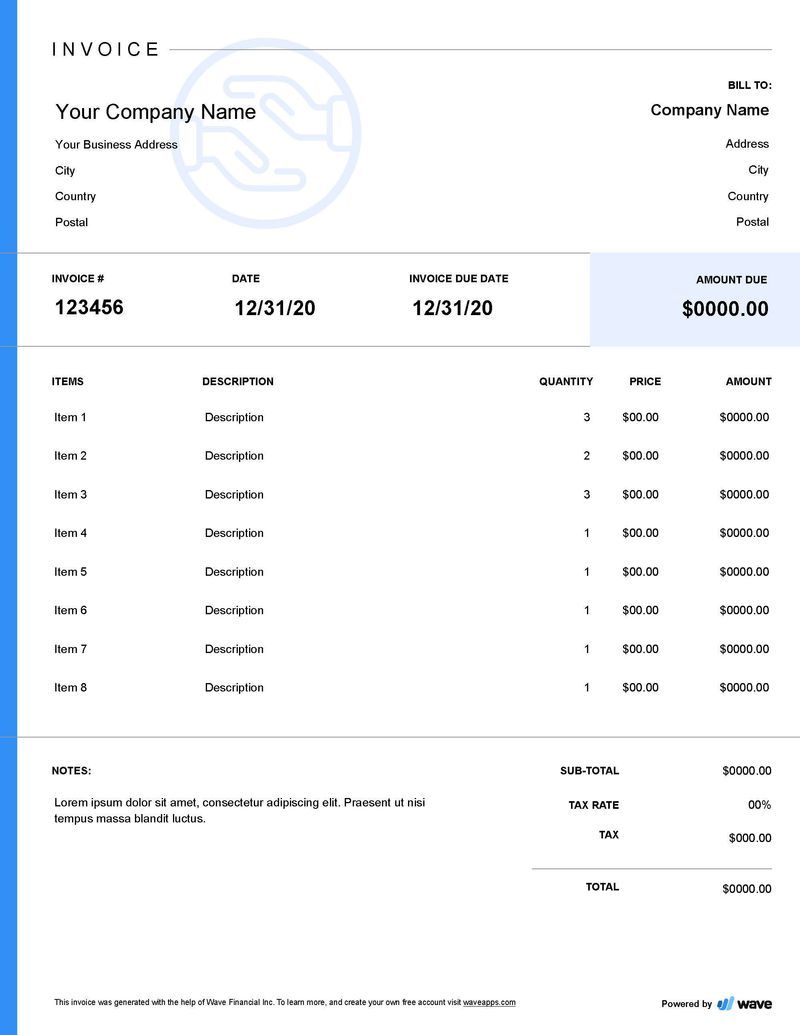Select invoice number 123456
Viewport: 800px width, 1035px height.
pyautogui.click(x=89, y=307)
